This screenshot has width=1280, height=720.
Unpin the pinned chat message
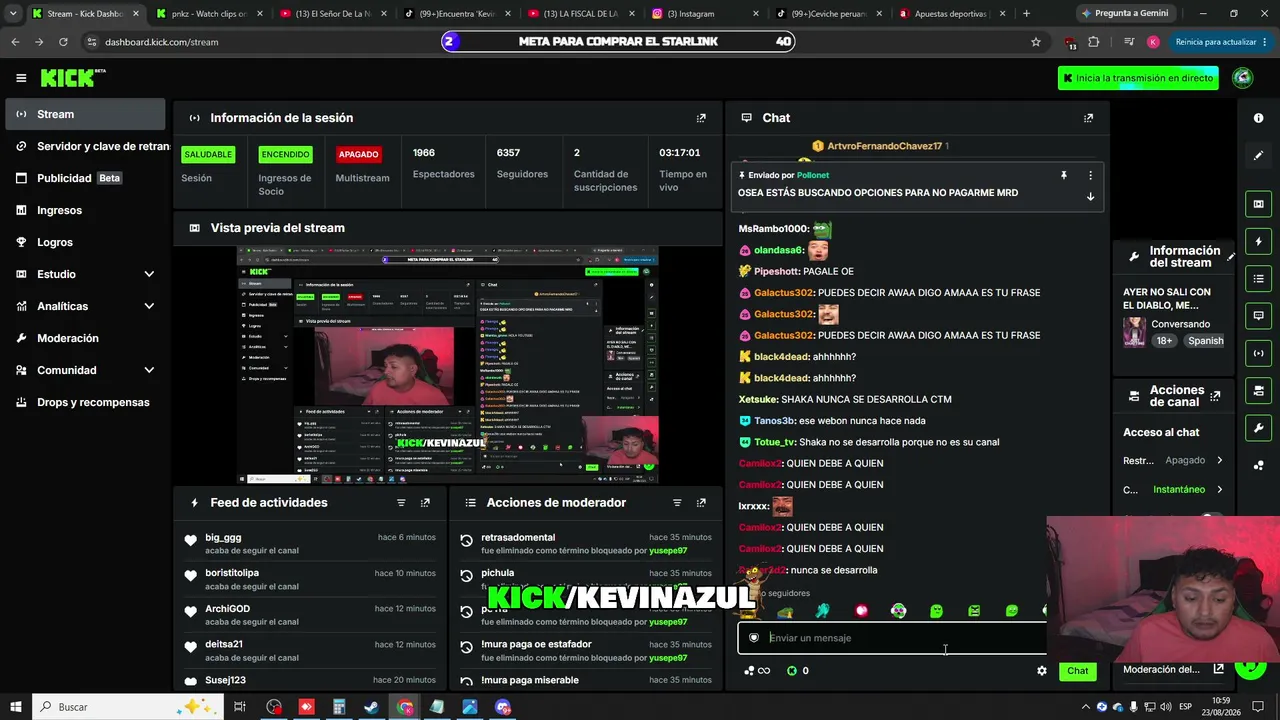(x=1064, y=175)
